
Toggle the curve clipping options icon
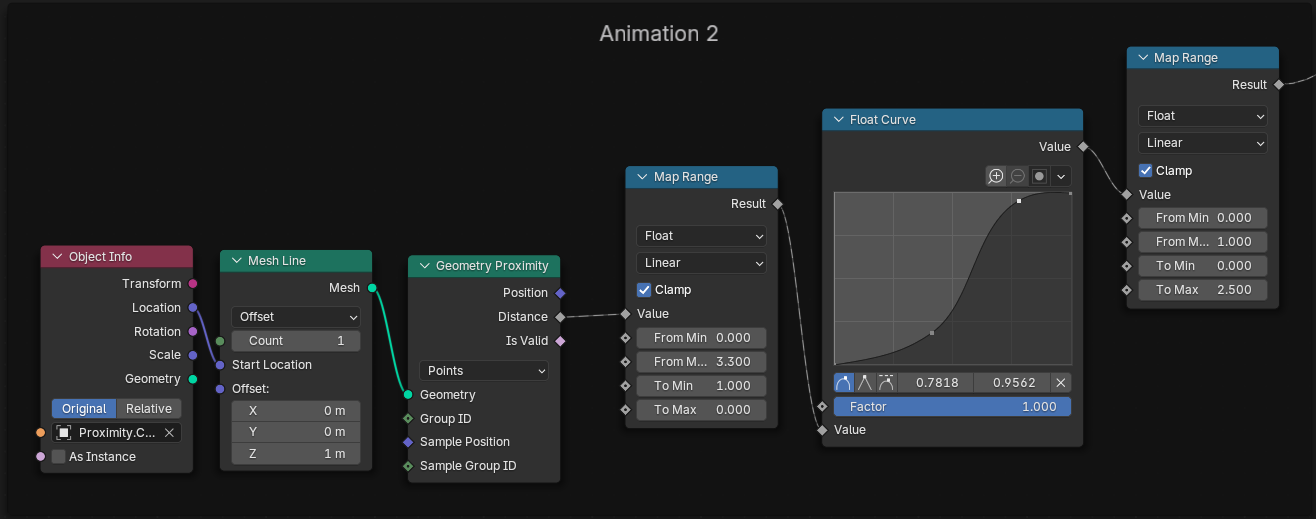[1039, 176]
